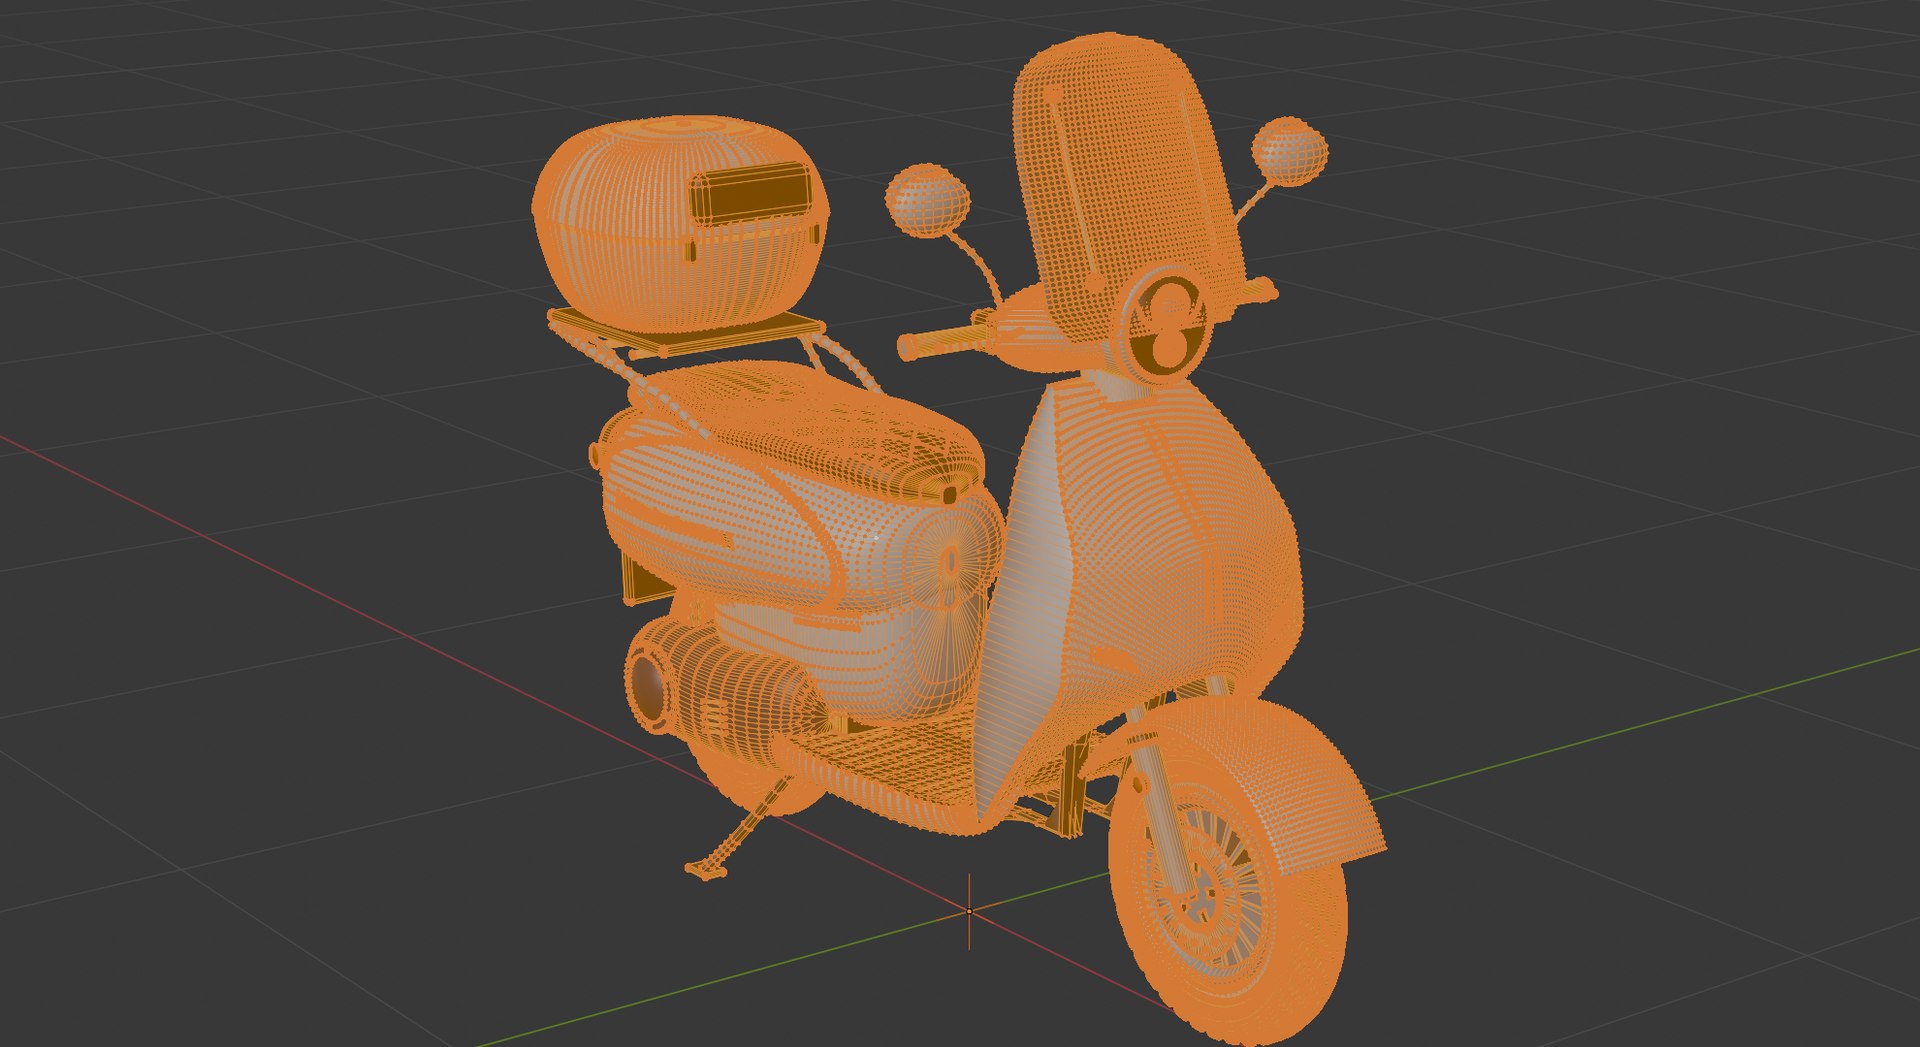
Task: Click the scooter's rear top case box
Action: click(680, 224)
